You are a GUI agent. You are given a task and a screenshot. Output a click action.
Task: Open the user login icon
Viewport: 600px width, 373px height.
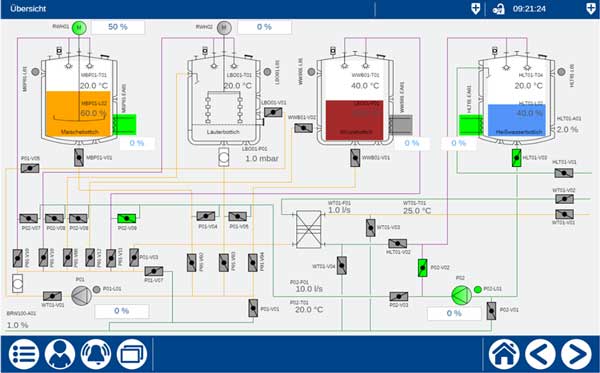click(x=60, y=354)
